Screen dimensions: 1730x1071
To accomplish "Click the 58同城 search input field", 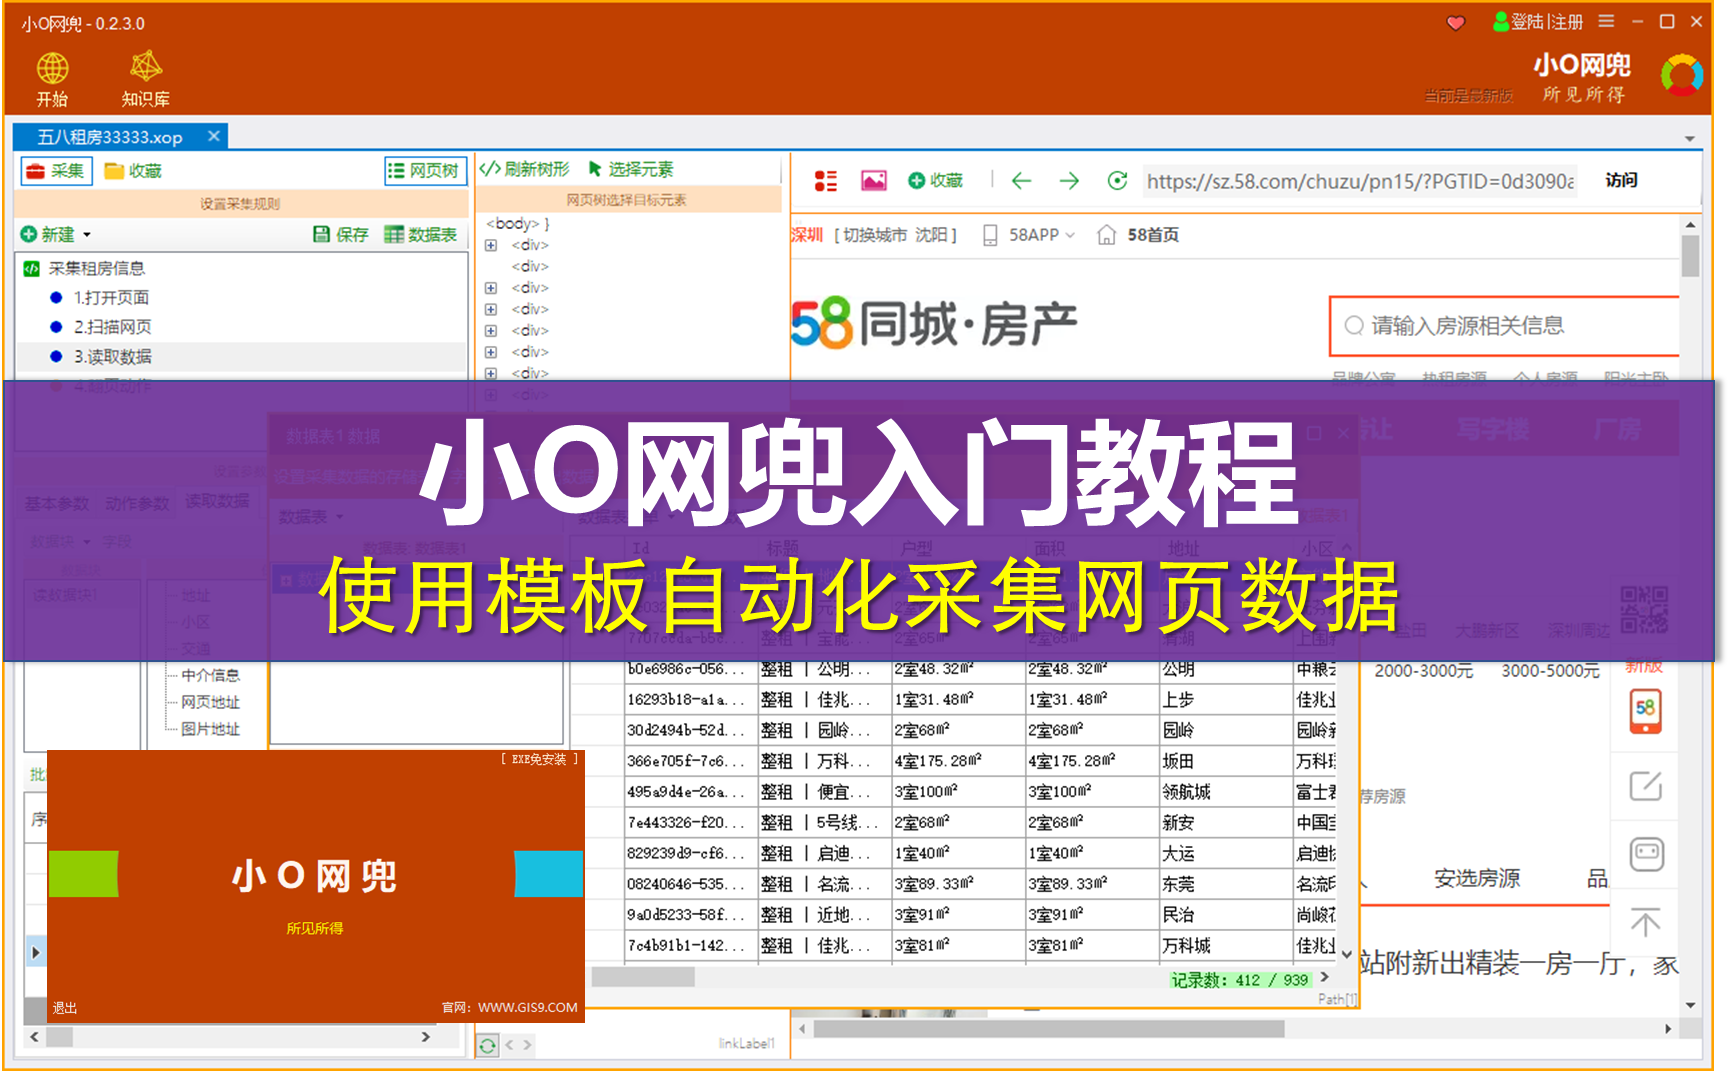I will pyautogui.click(x=1504, y=326).
